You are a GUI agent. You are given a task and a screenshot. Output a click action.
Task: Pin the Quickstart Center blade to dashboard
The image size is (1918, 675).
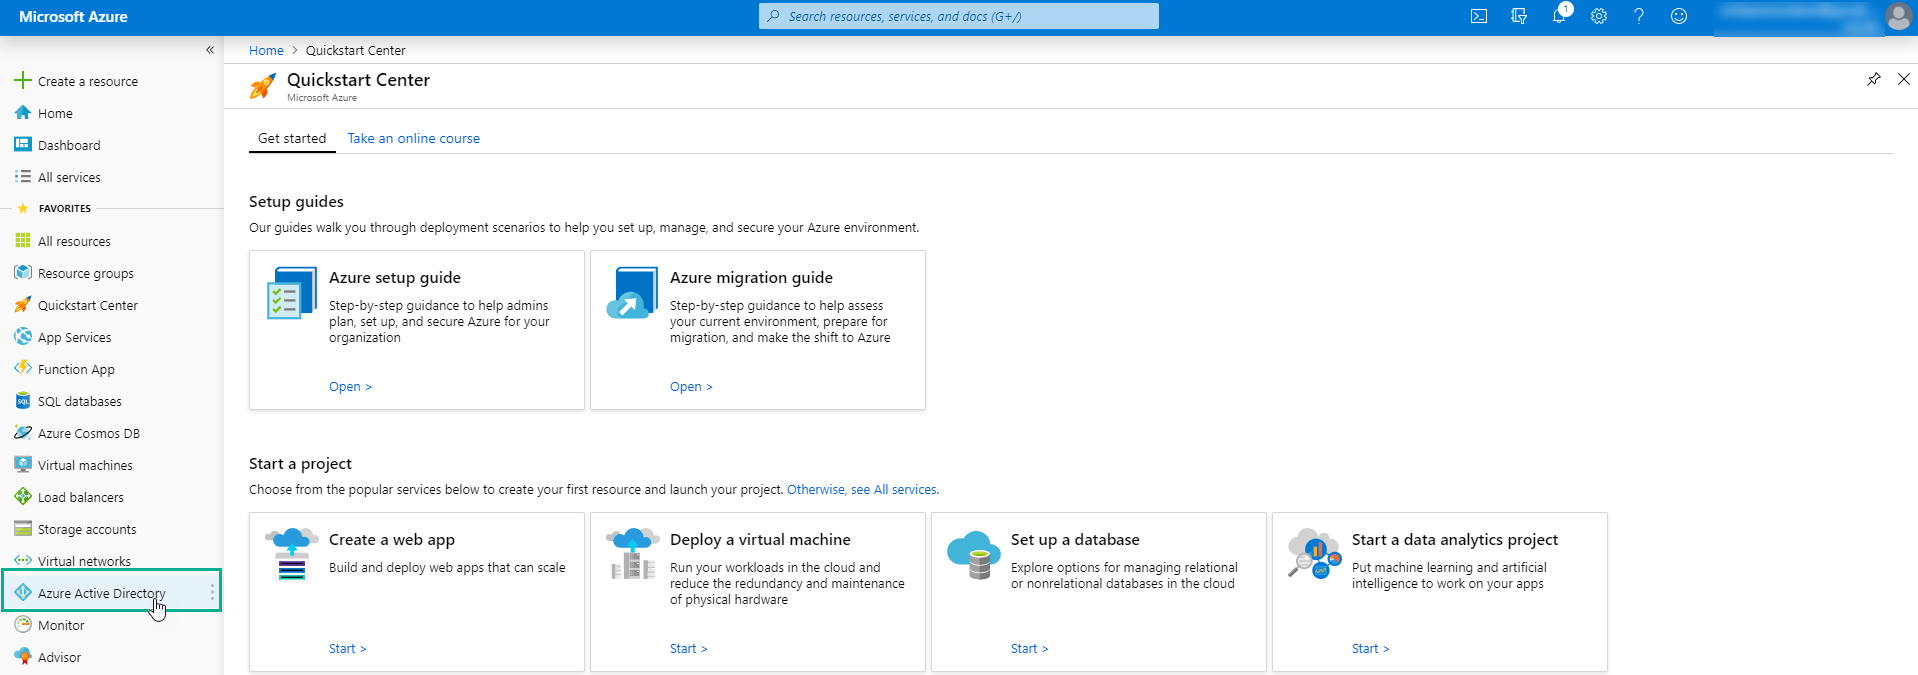1873,79
